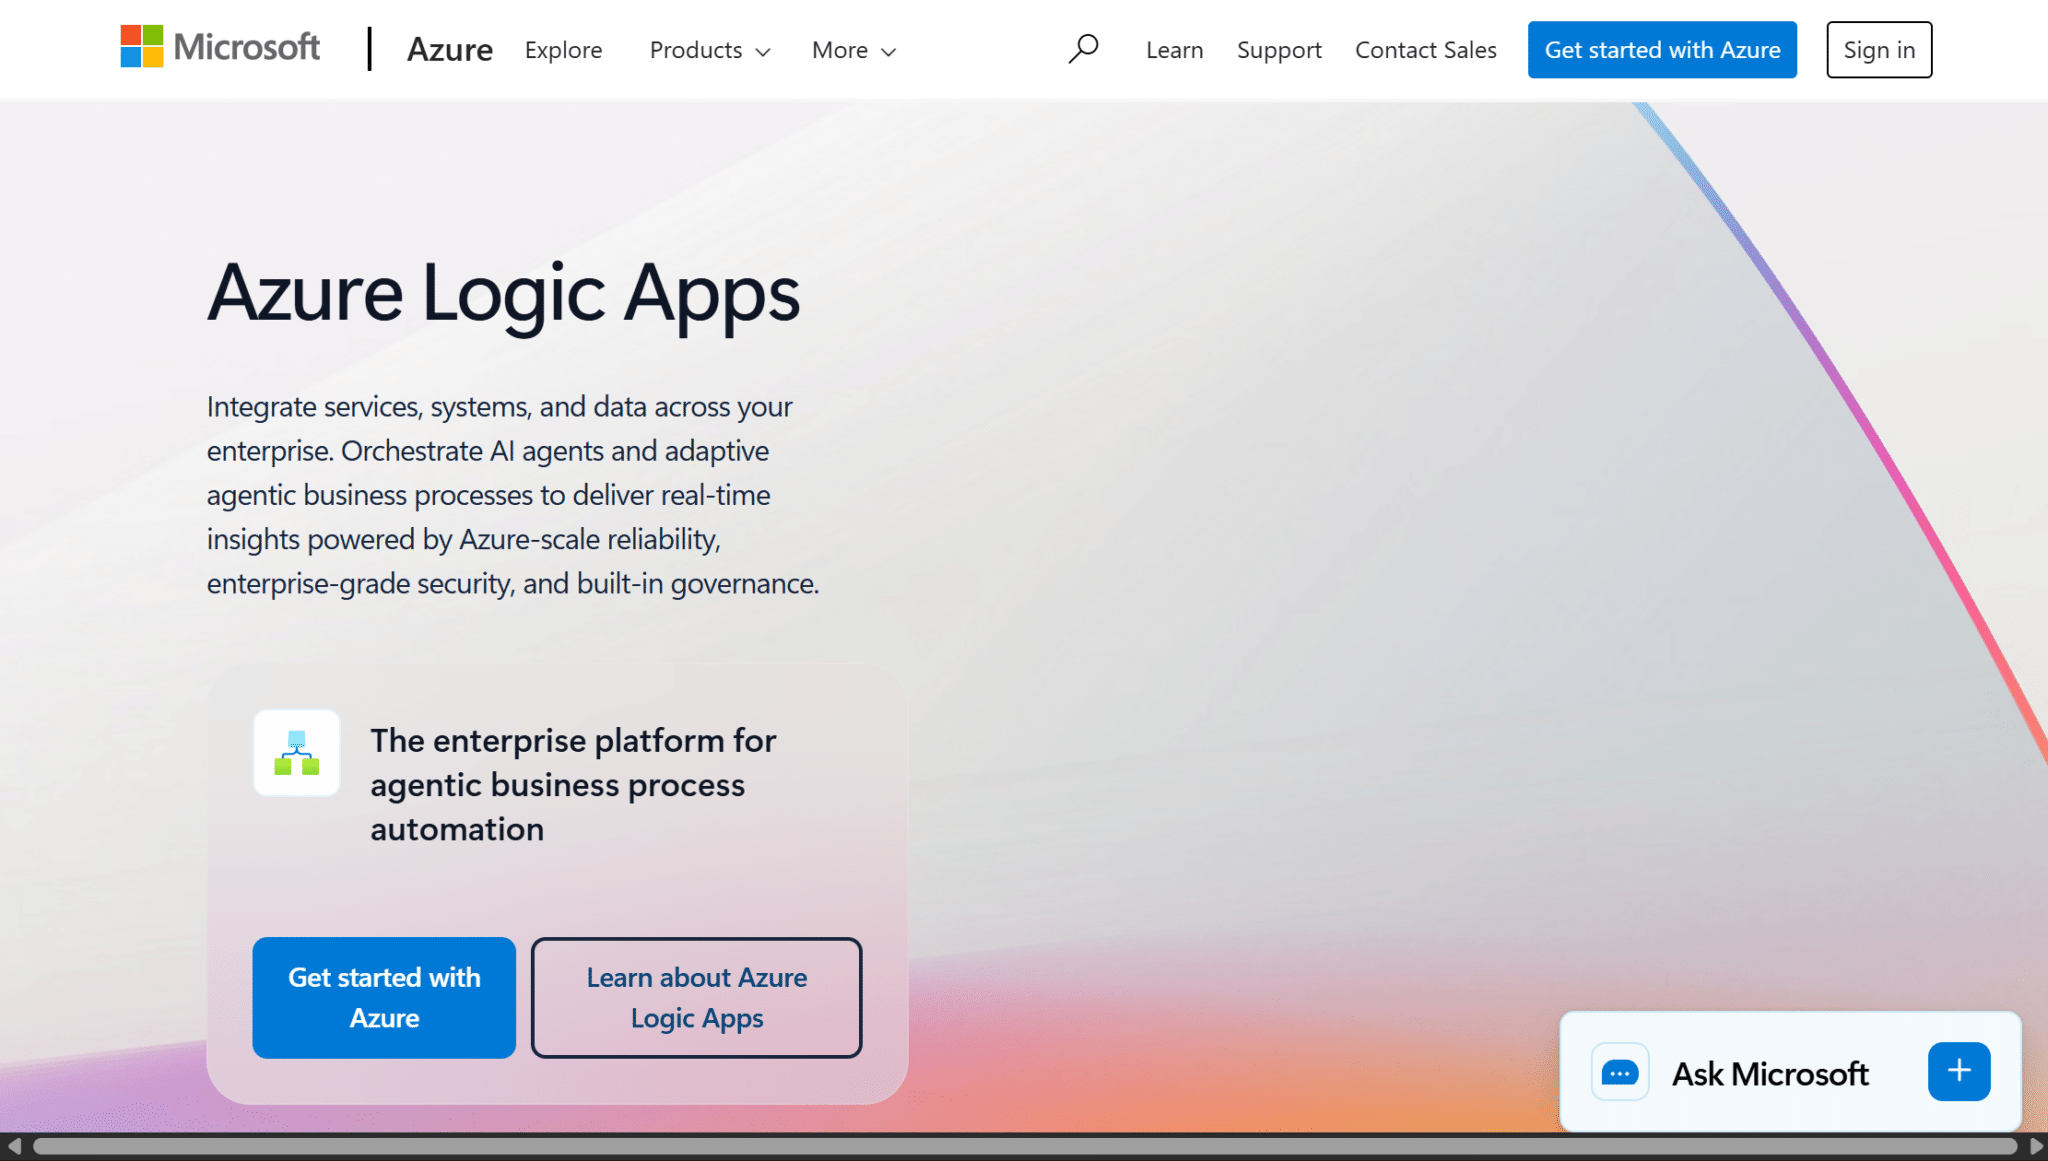Click the 'Integrate services, systems' paragraph
Image resolution: width=2048 pixels, height=1161 pixels.
[x=513, y=495]
